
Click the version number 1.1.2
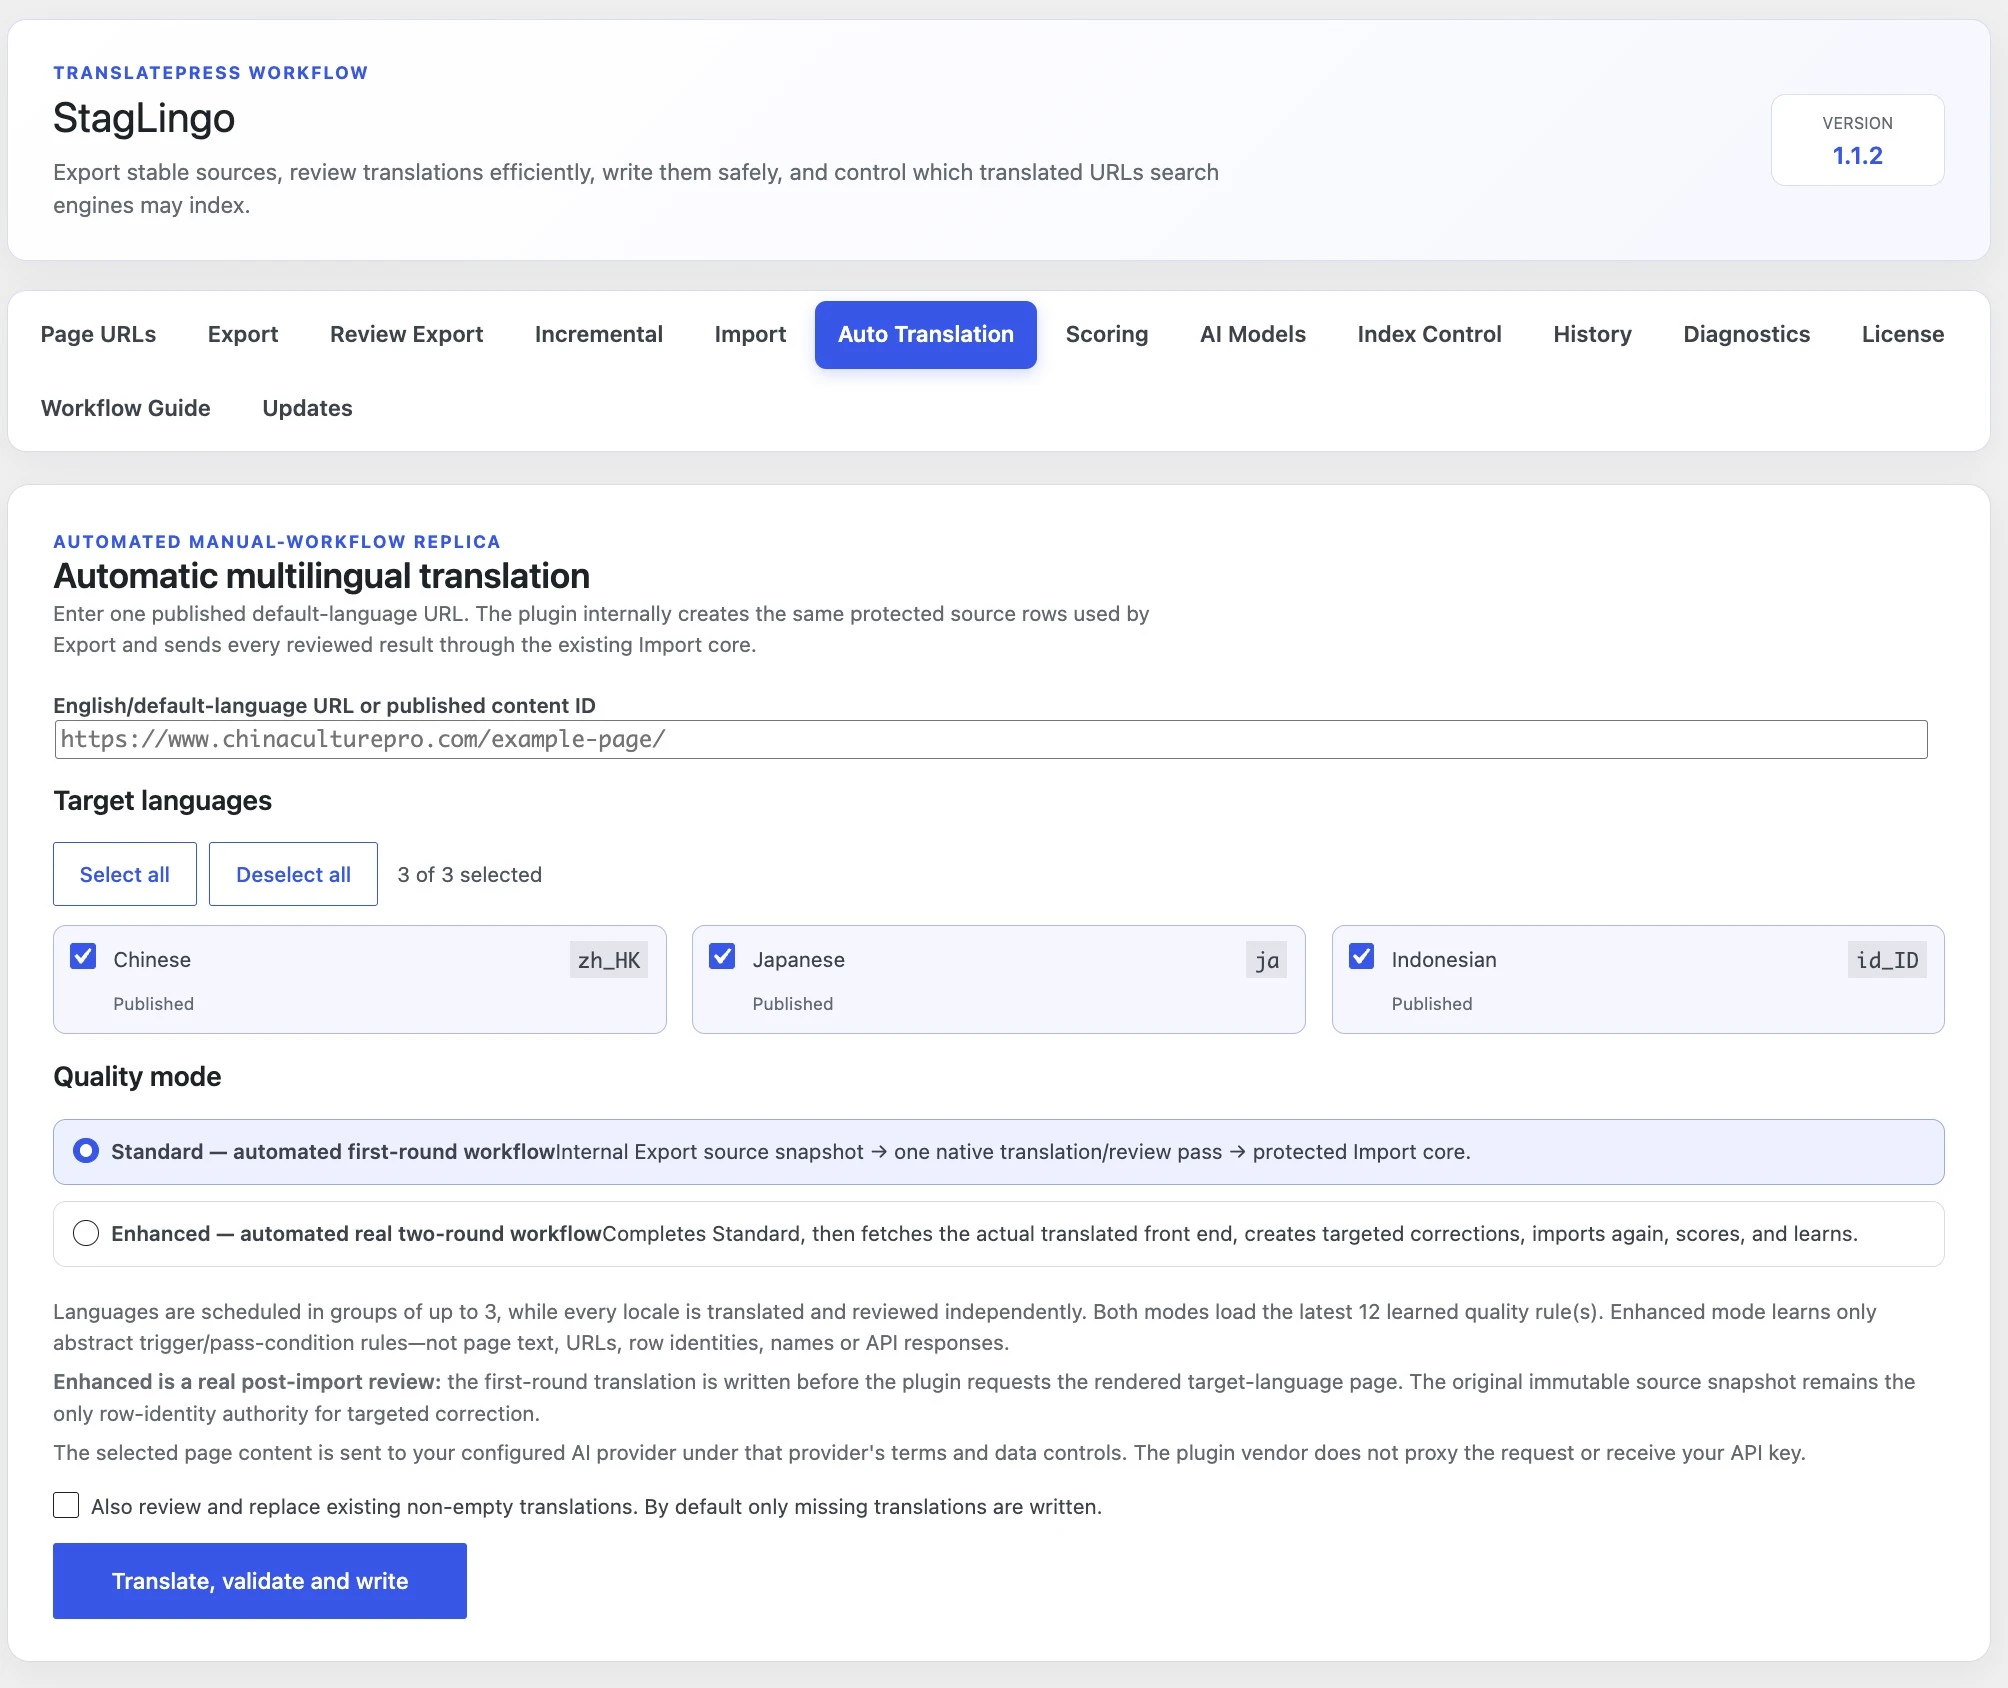pos(1857,156)
